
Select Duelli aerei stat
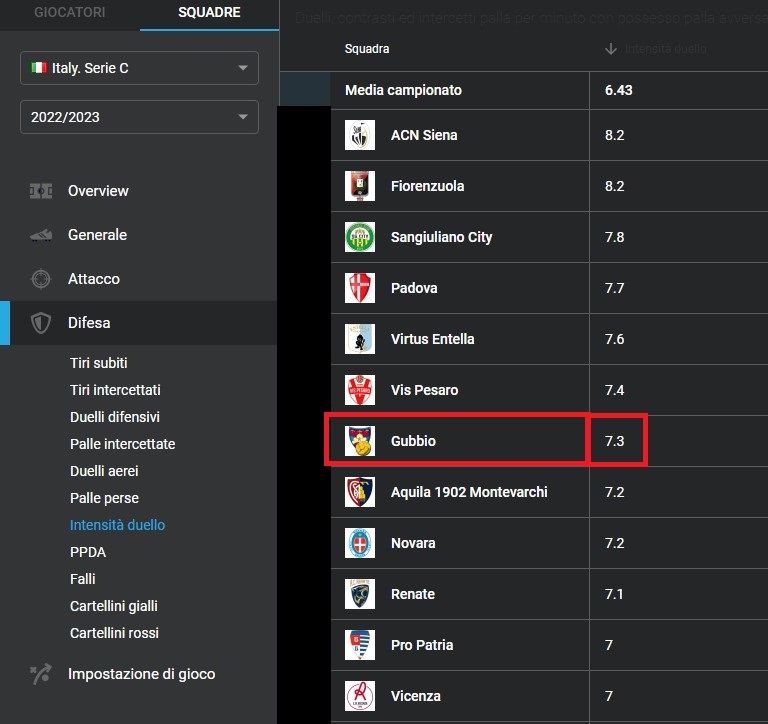(104, 471)
